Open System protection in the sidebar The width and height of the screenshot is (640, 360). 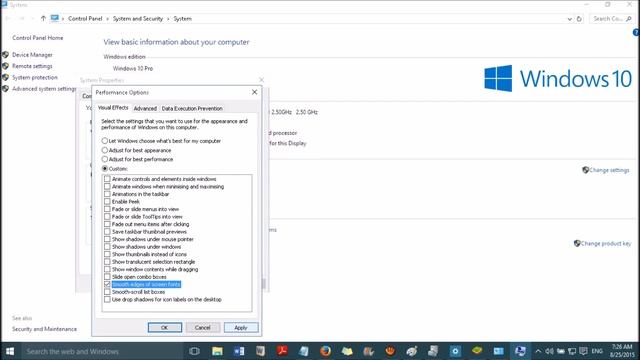pos(35,78)
